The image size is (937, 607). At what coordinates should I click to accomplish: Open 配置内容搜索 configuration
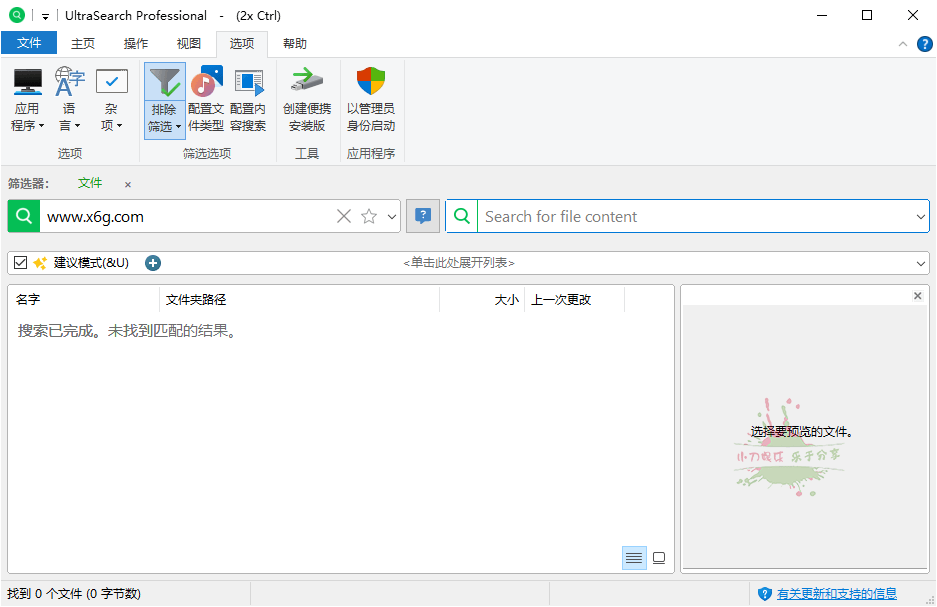click(247, 100)
